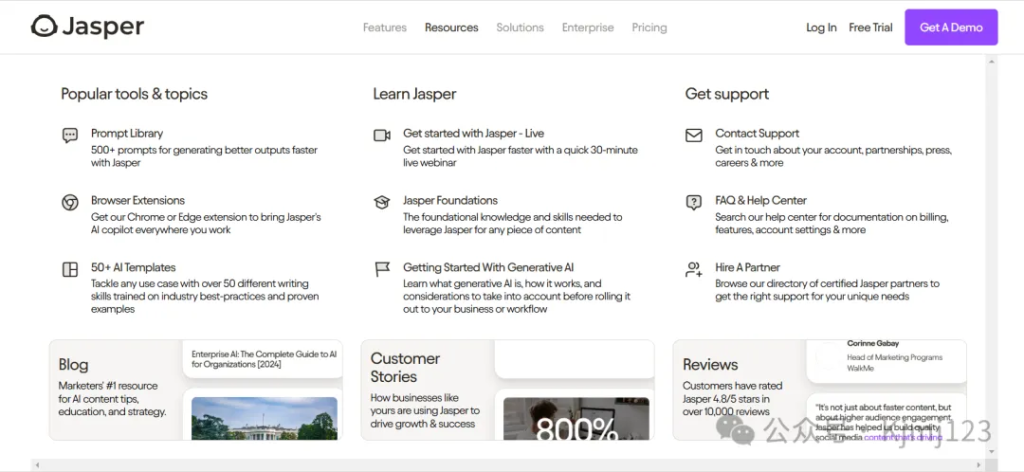
Task: Click the horizontal scrollbar left arrow
Action: [37, 465]
